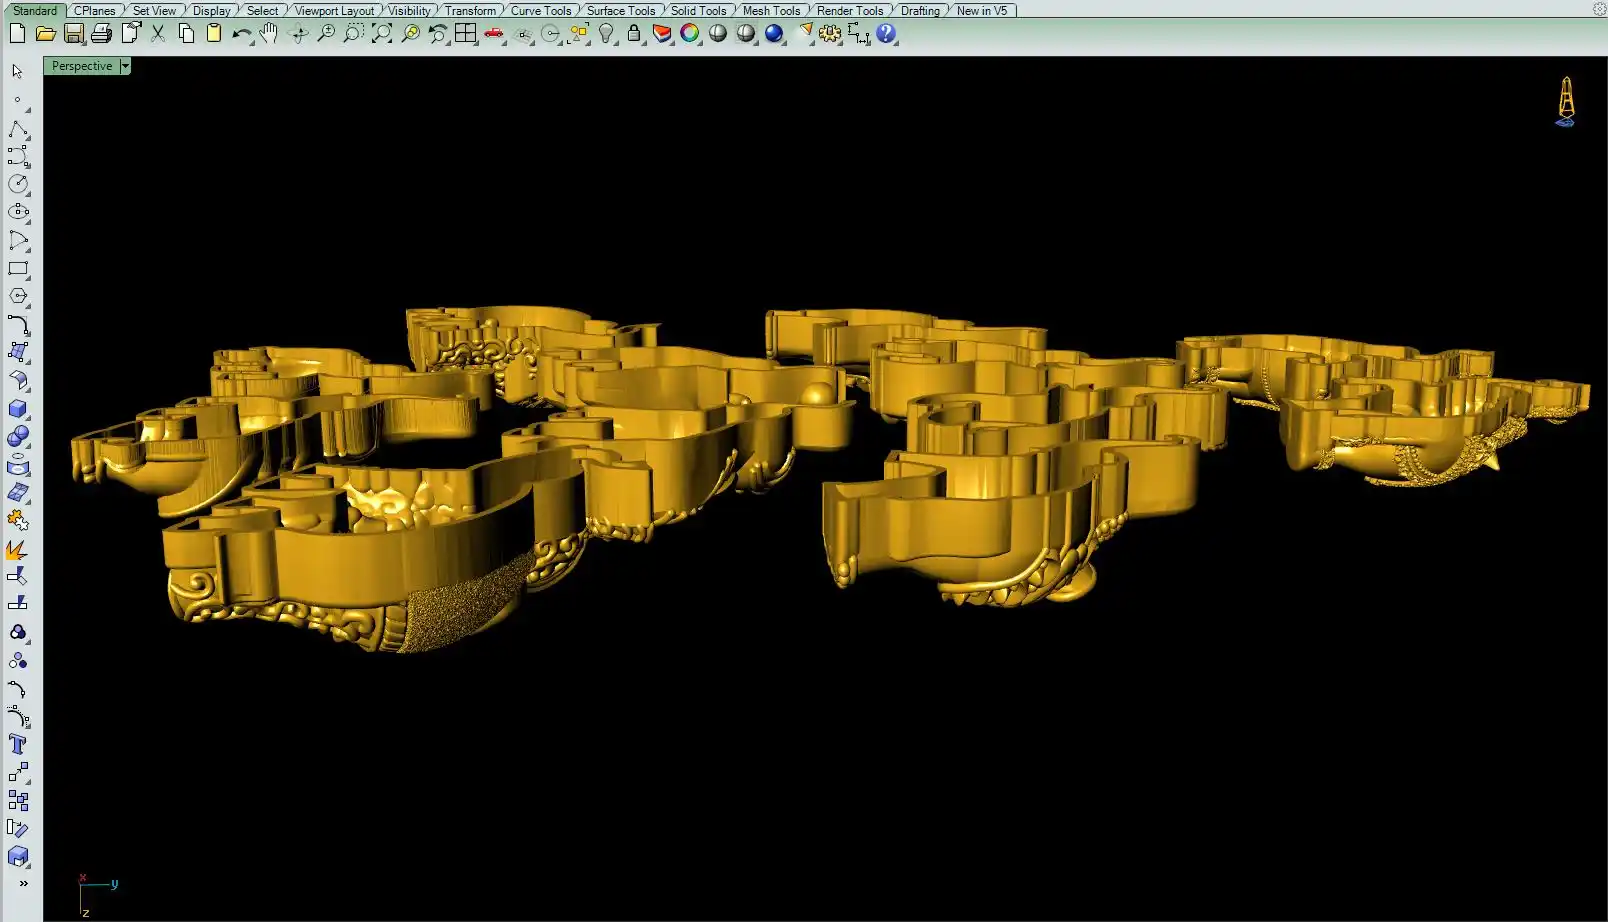
Task: Click the Help question mark button
Action: [x=886, y=34]
